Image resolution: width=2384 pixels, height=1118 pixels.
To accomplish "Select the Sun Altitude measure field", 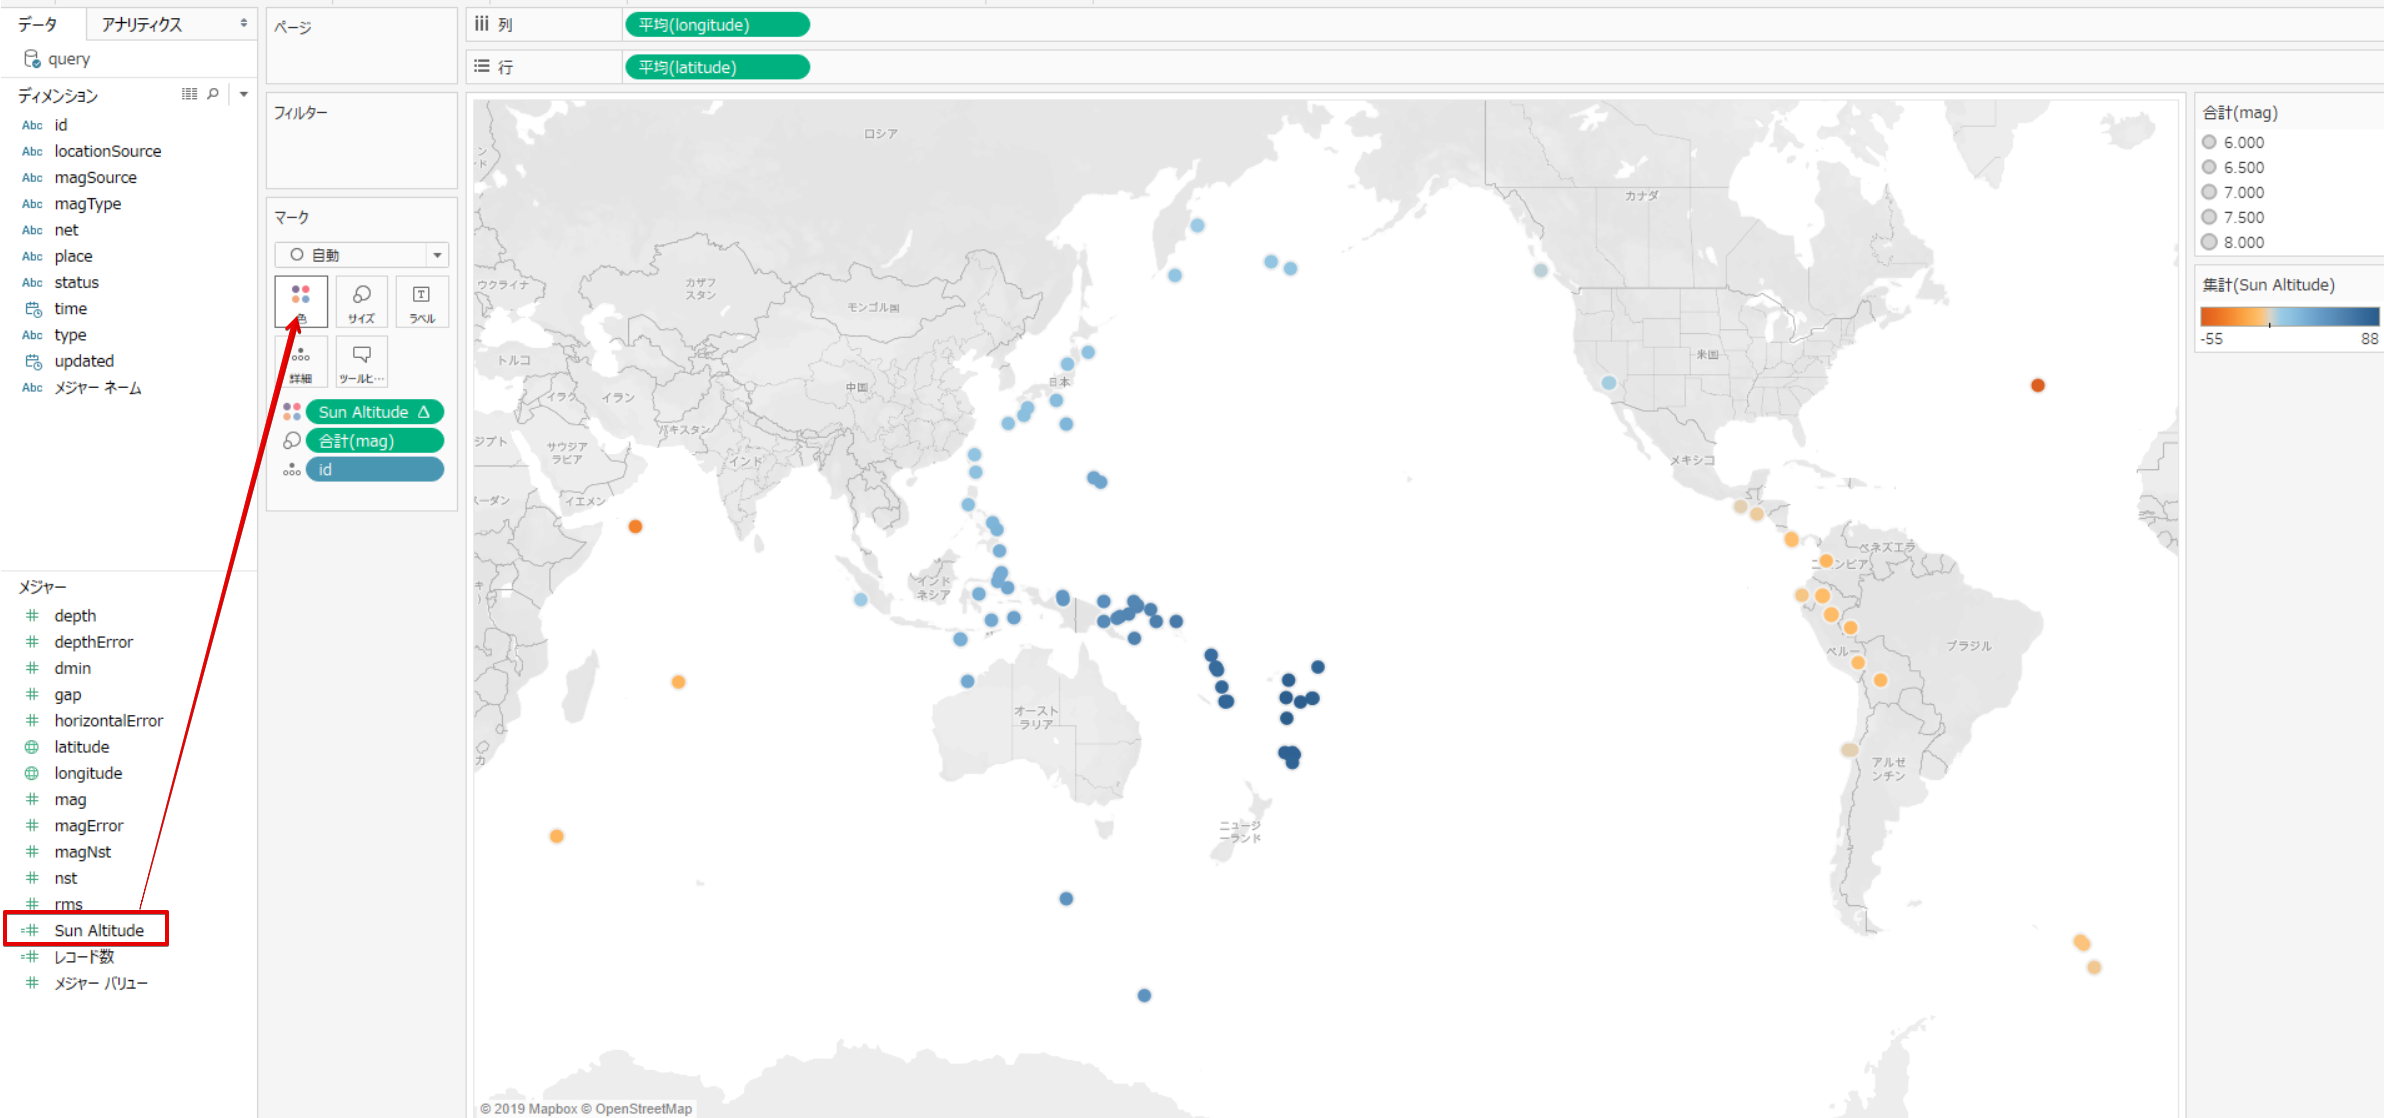I will click(x=99, y=930).
